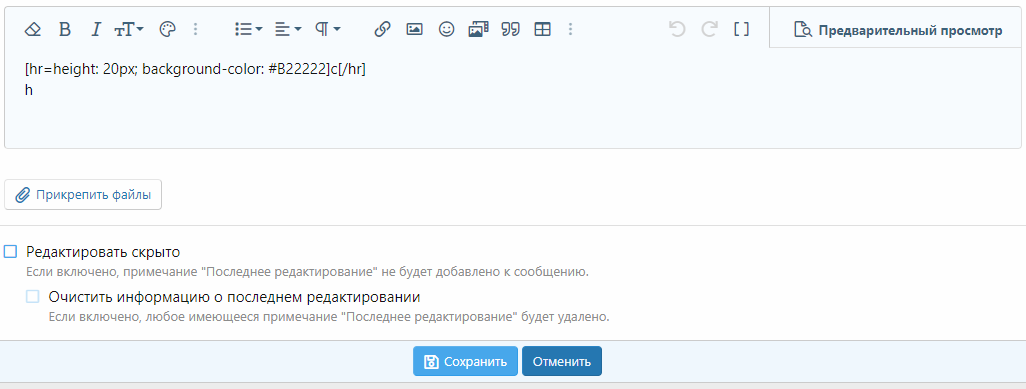
Task: Insert an image
Action: (x=414, y=29)
